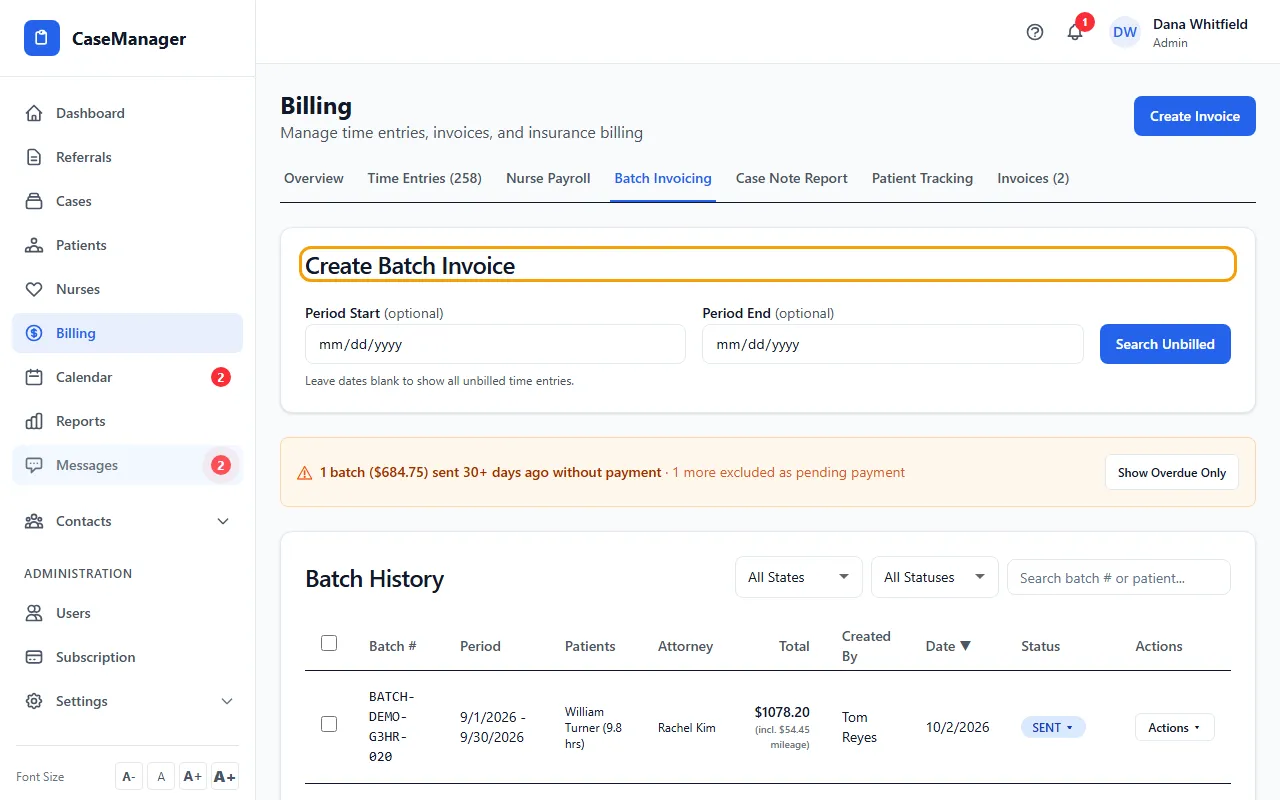1280x800 pixels.
Task: Expand the Contacts sidebar section chevron
Action: point(223,521)
